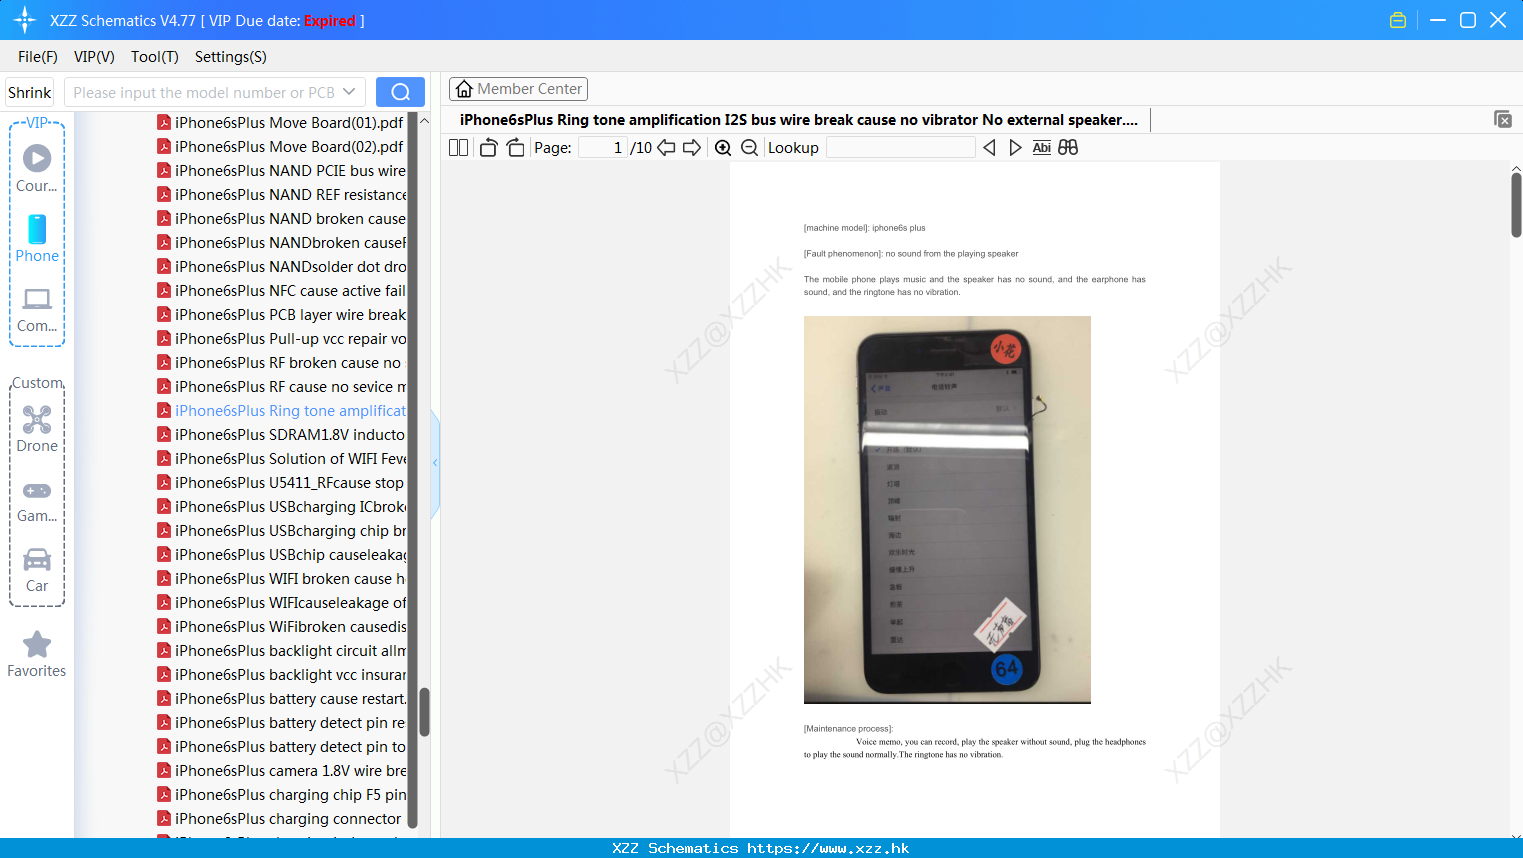The image size is (1523, 858).
Task: Go to next page arrow
Action: (x=692, y=148)
